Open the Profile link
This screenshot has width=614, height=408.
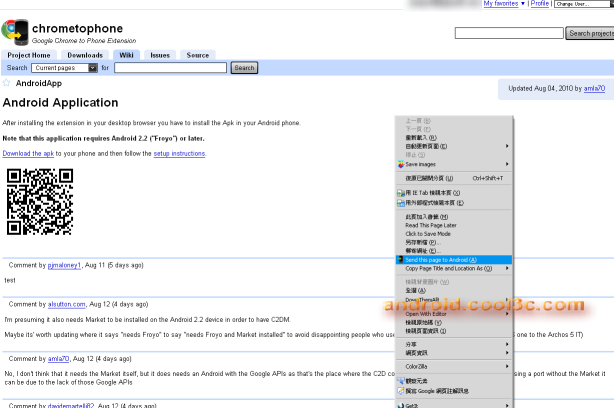coord(540,4)
